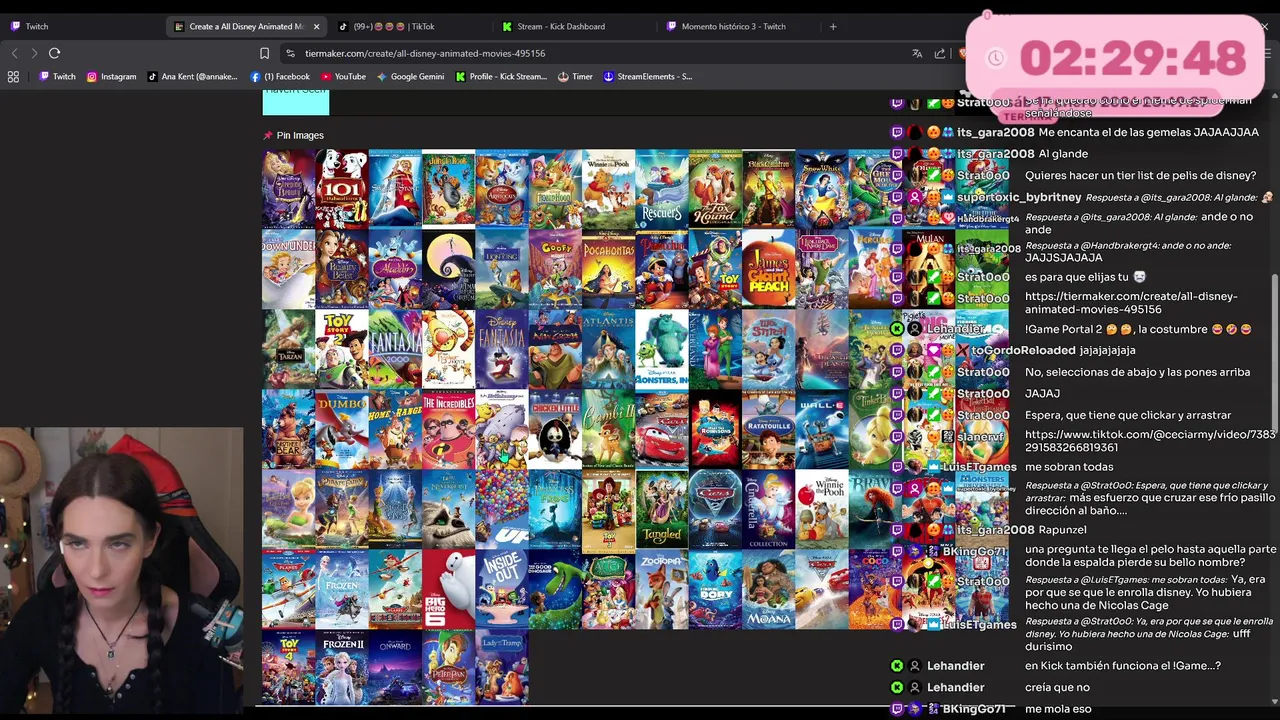
Task: Click the share page icon
Action: (940, 53)
